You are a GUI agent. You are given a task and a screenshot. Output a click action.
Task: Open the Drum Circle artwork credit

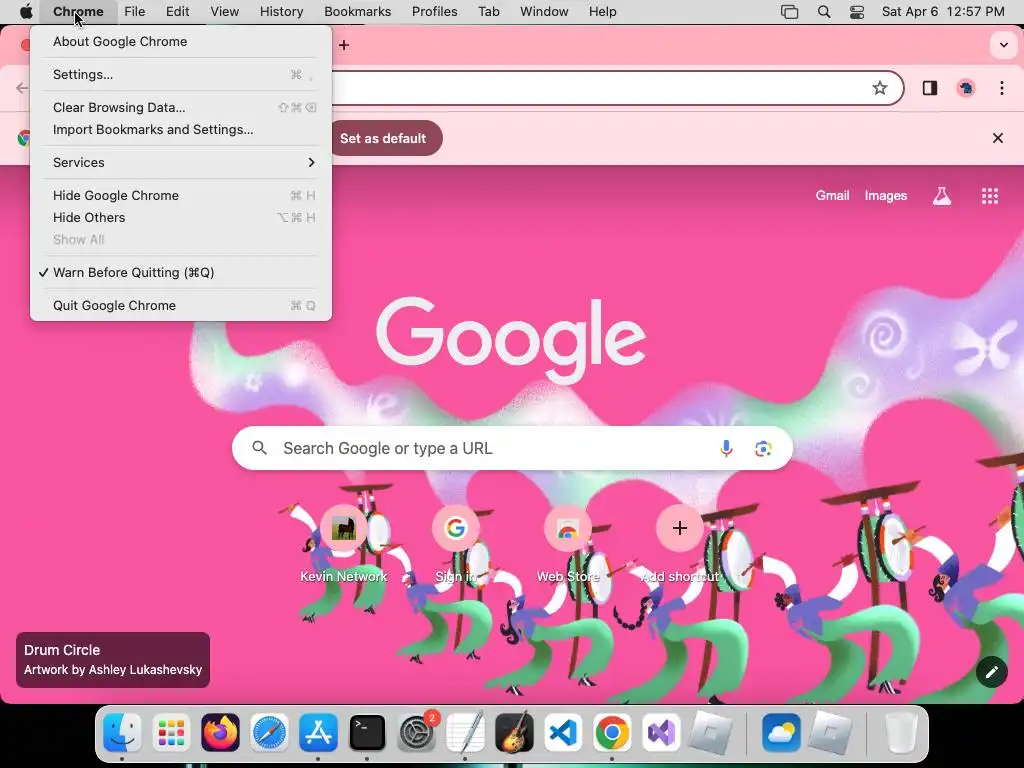113,660
